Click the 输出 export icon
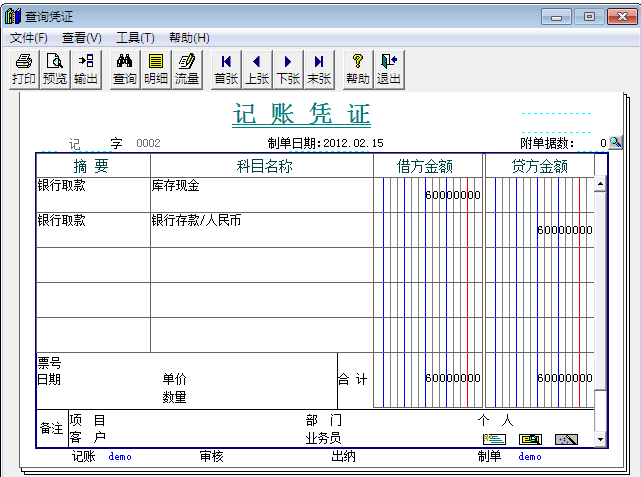 86,69
